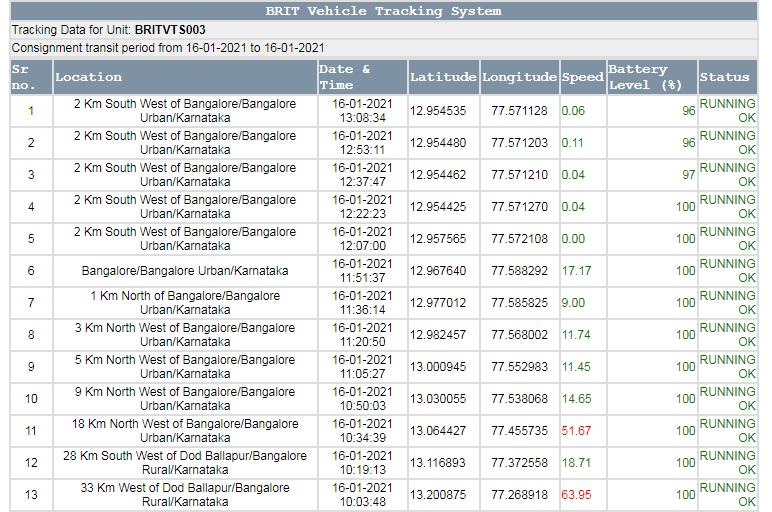Viewport: 772px width, 512px height.
Task: Click the Longitude column header
Action: (x=519, y=77)
